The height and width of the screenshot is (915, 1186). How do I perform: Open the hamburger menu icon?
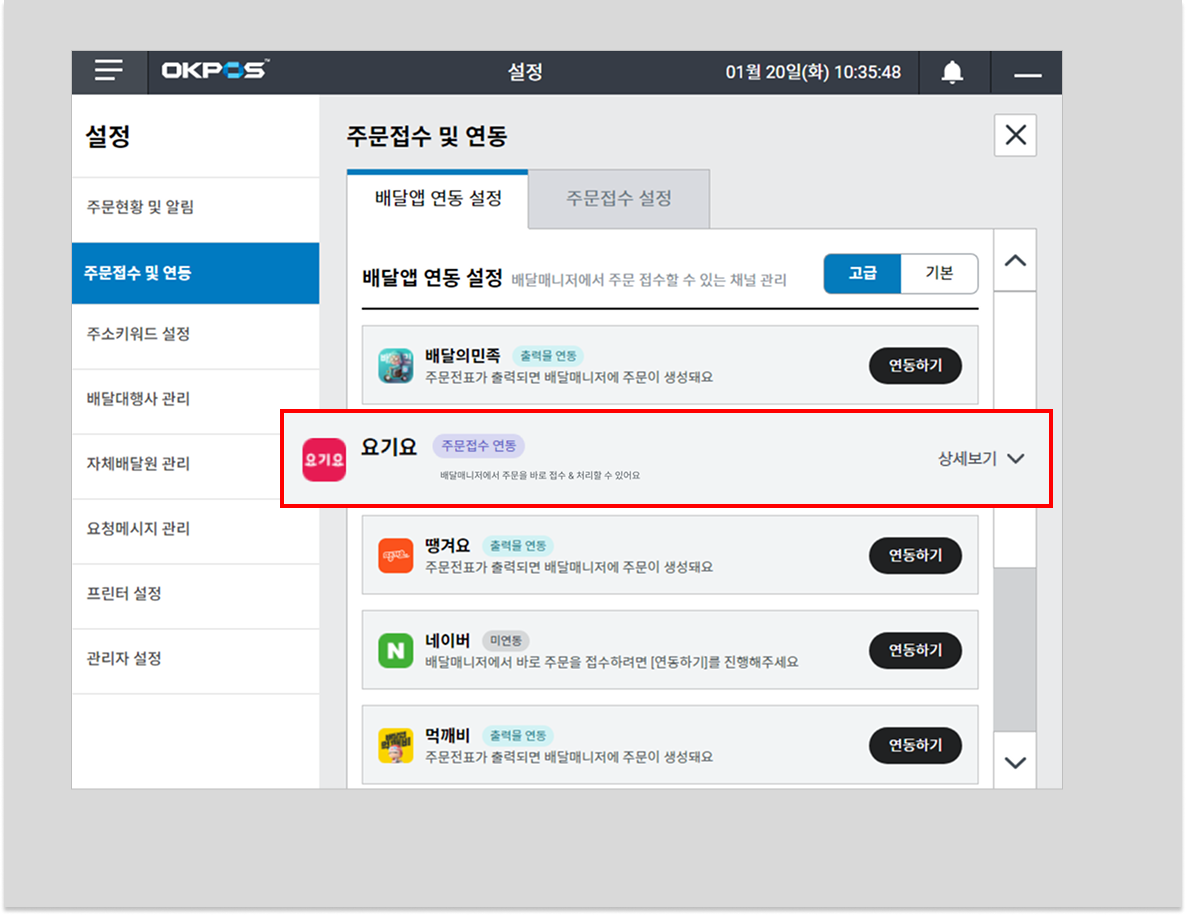tap(109, 72)
